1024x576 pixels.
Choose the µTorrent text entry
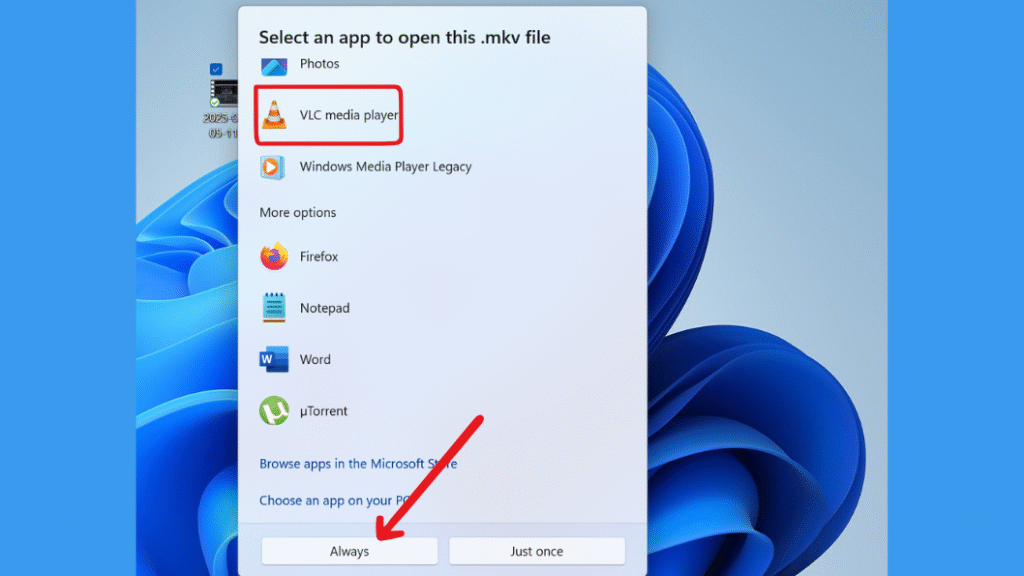(323, 411)
